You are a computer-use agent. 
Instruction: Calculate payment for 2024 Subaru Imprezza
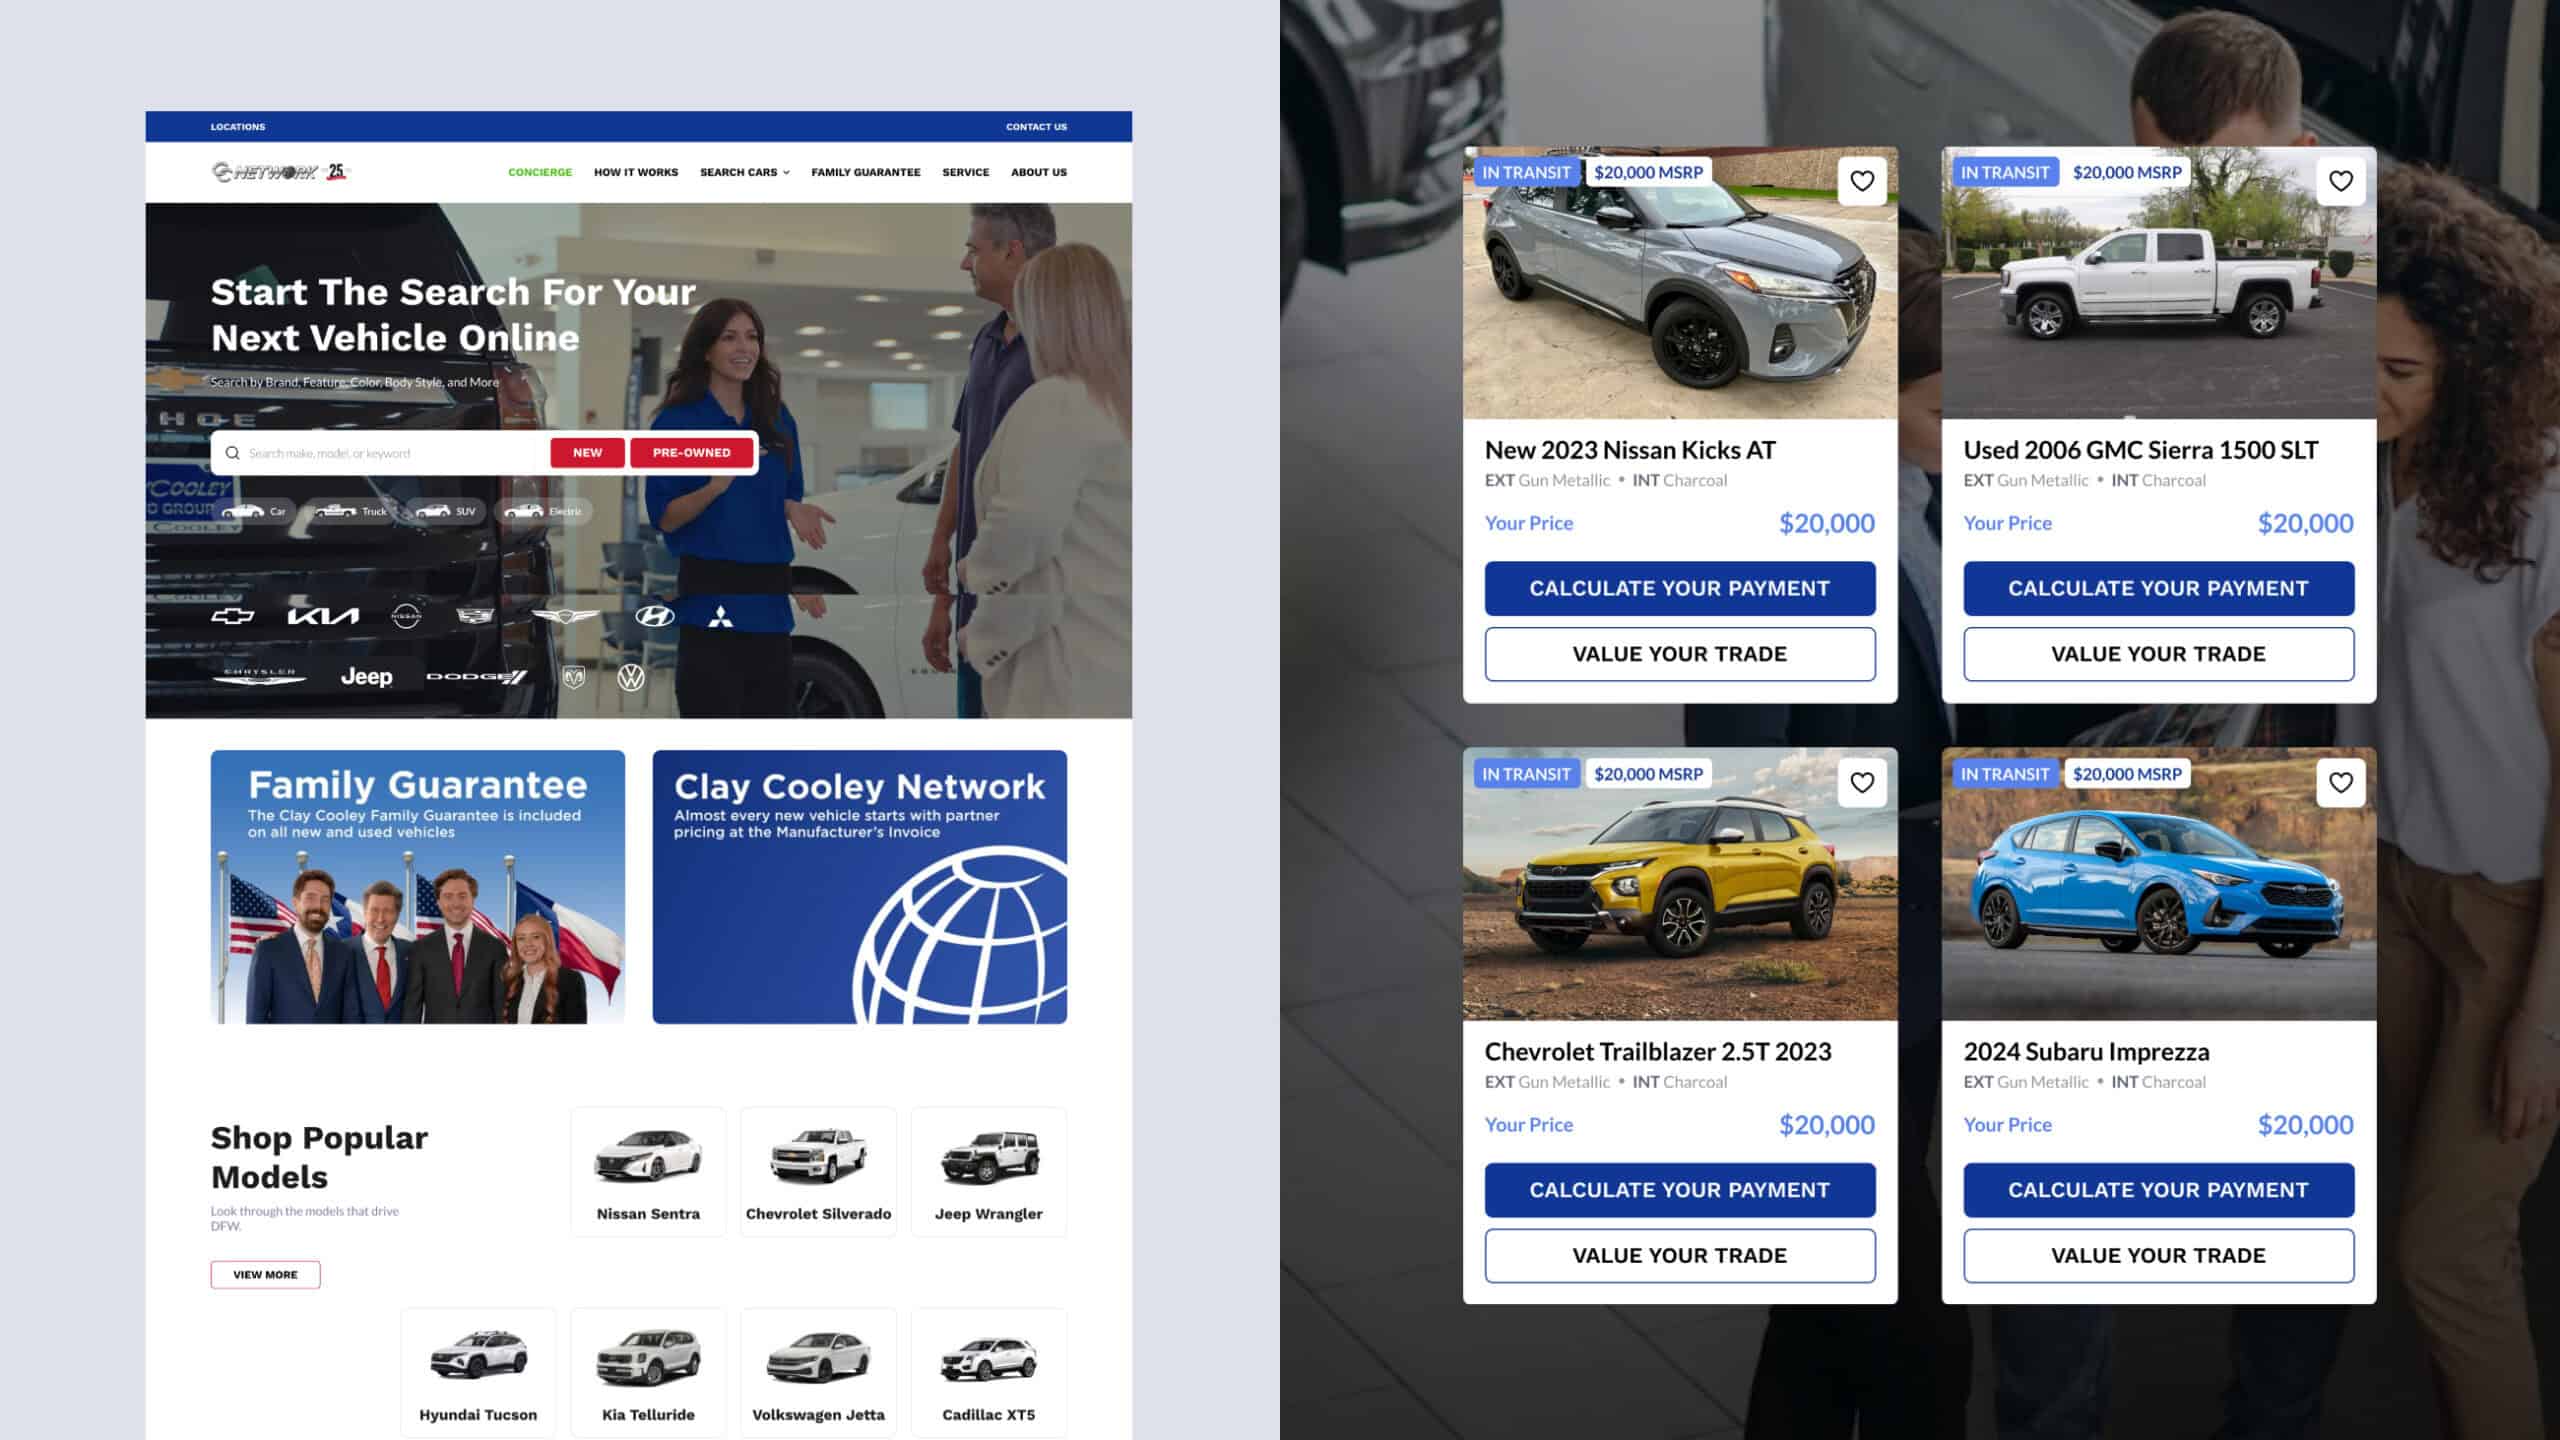2159,1190
